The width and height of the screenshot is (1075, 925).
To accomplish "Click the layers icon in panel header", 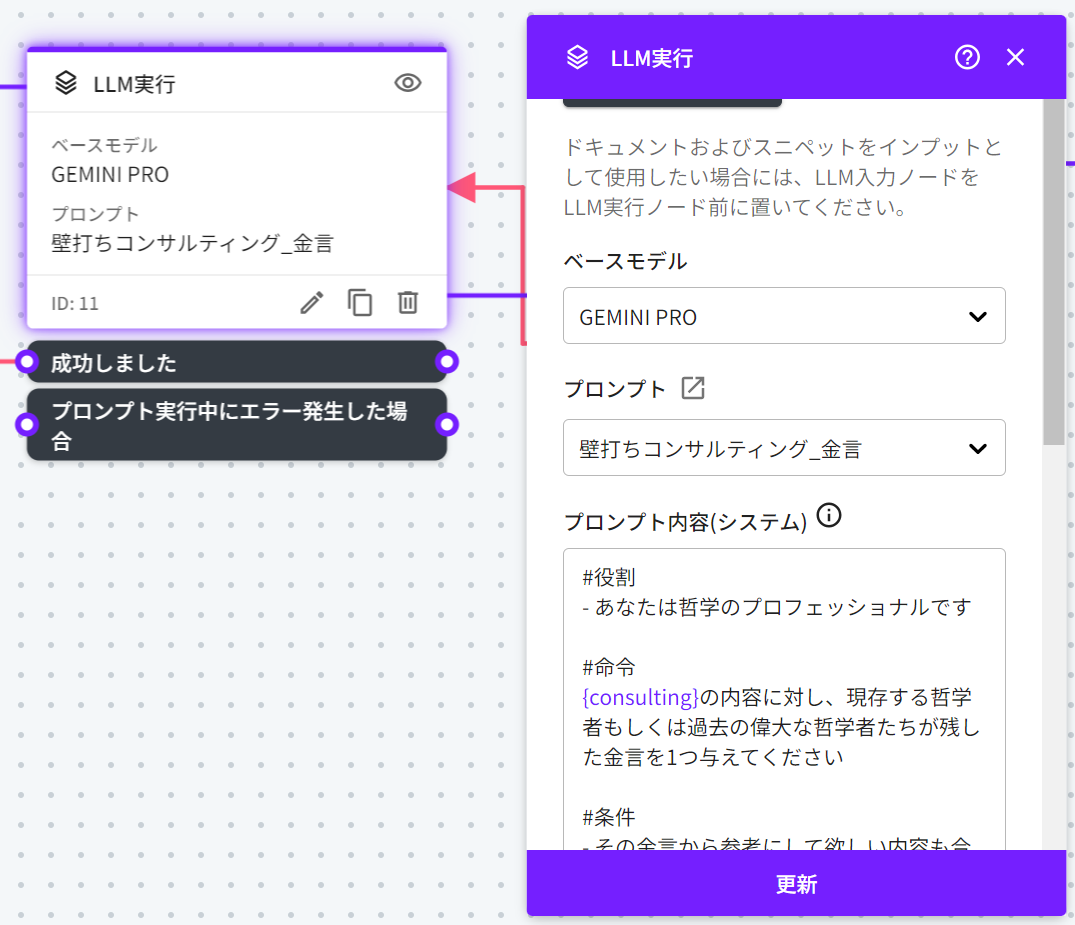I will click(x=577, y=58).
